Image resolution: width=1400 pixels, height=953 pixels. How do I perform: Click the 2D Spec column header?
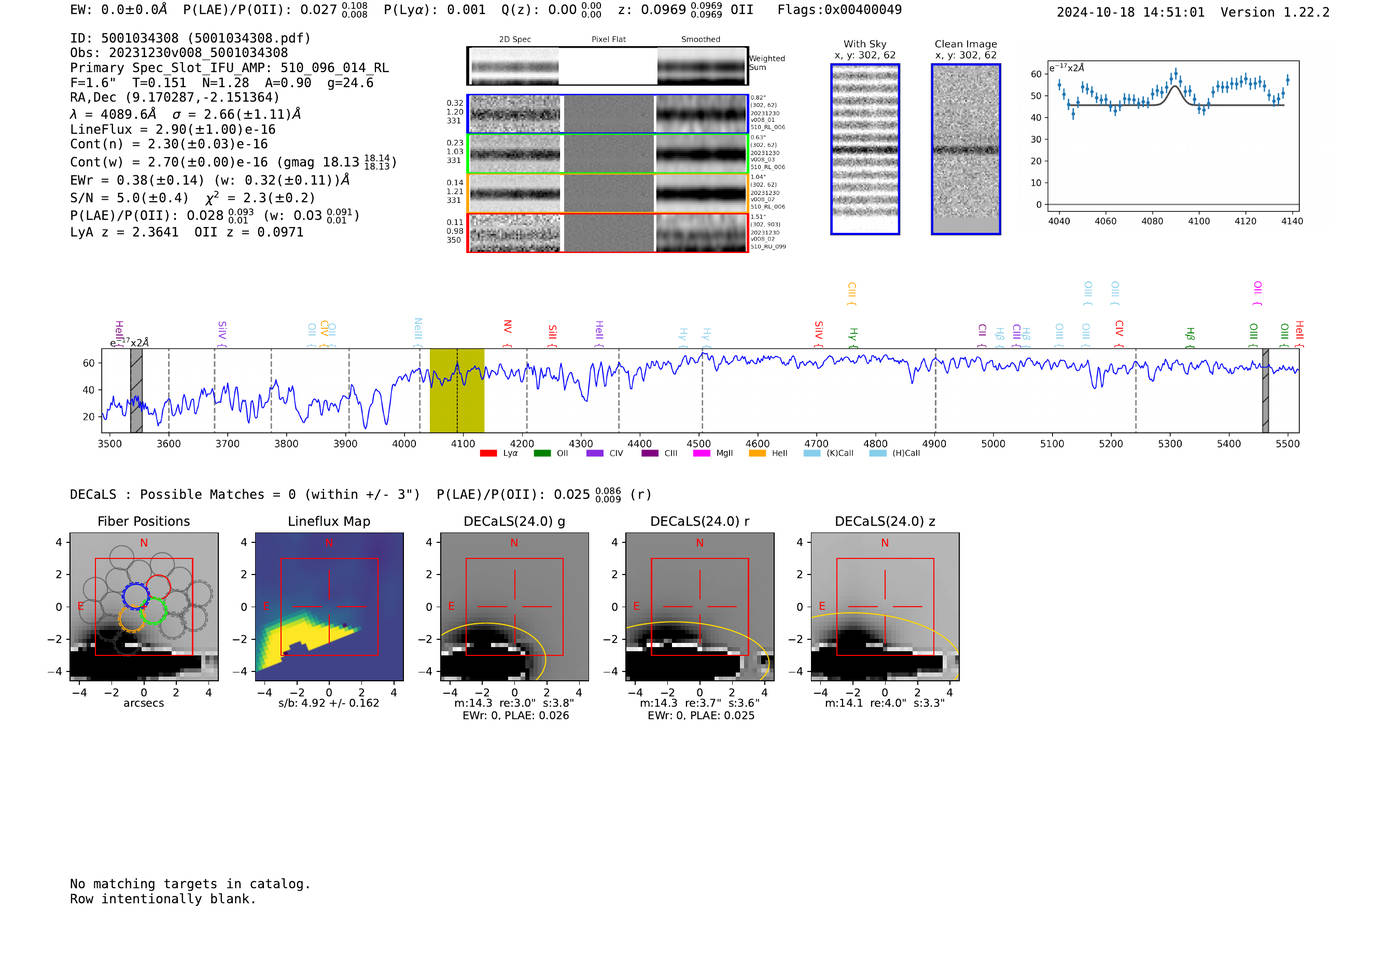pyautogui.click(x=515, y=39)
